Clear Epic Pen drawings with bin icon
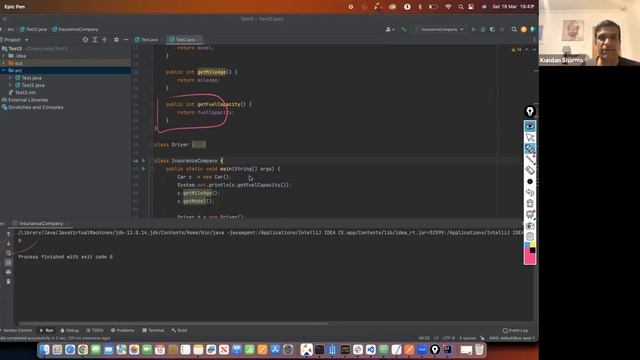This screenshot has height=360, width=640. 530,204
